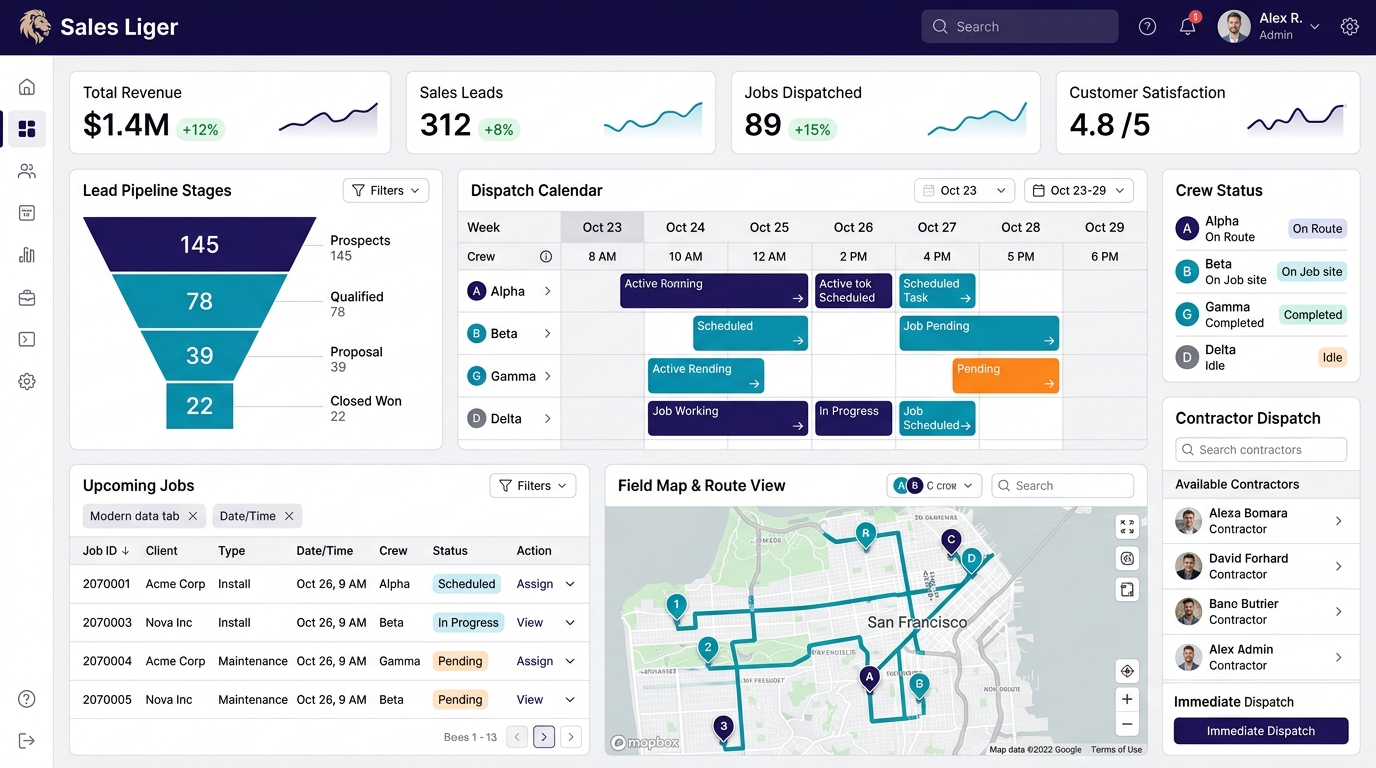Image resolution: width=1376 pixels, height=768 pixels.
Task: Click the map target icon below fullscreen
Action: pos(1127,558)
